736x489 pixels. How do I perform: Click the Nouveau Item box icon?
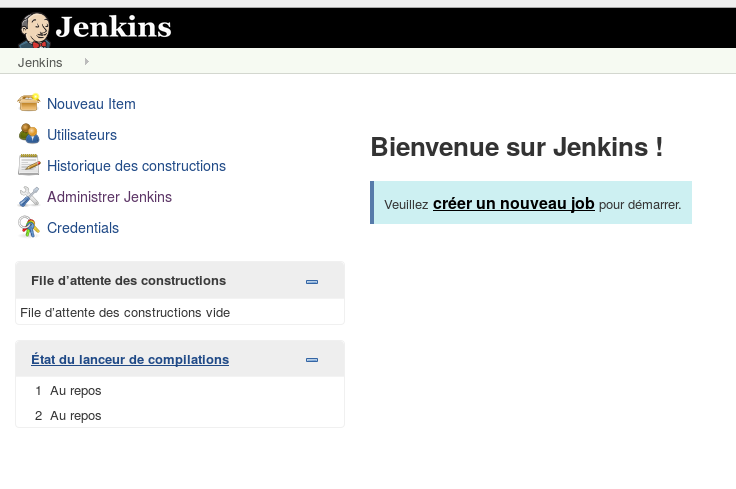click(29, 103)
